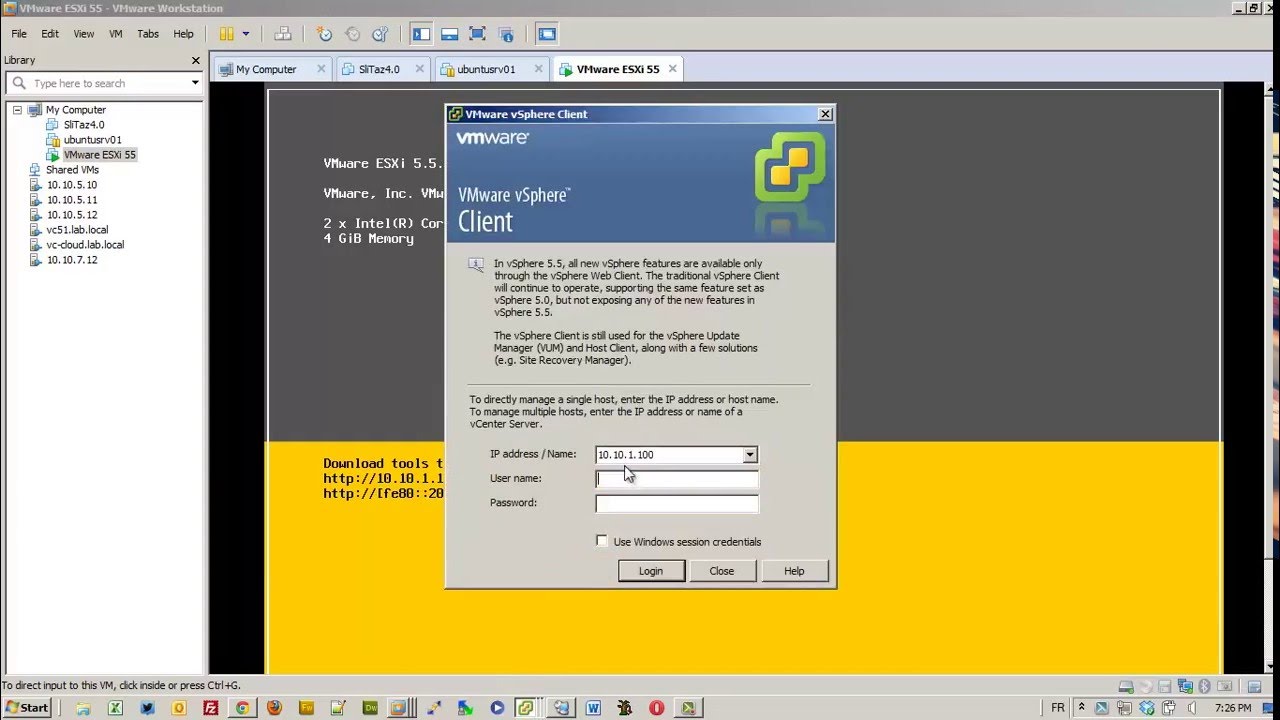The image size is (1280, 720).
Task: Select host 10.10.5.10 in library
Action: pyautogui.click(x=72, y=185)
